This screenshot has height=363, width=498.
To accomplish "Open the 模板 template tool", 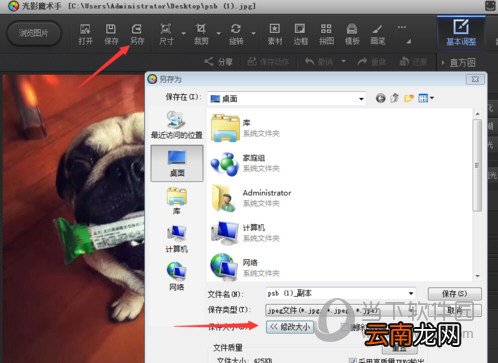I will (352, 34).
